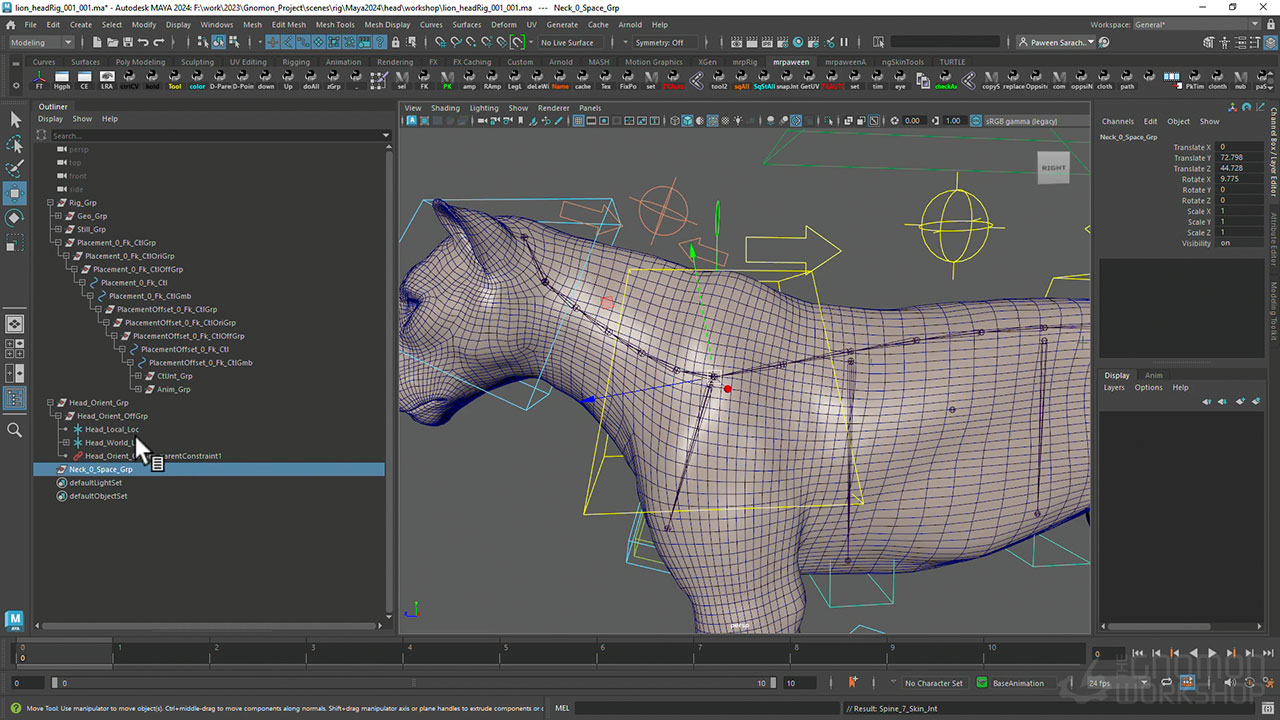The image size is (1280, 720).
Task: Activate the Select tool arrow in the toolbox
Action: click(15, 120)
